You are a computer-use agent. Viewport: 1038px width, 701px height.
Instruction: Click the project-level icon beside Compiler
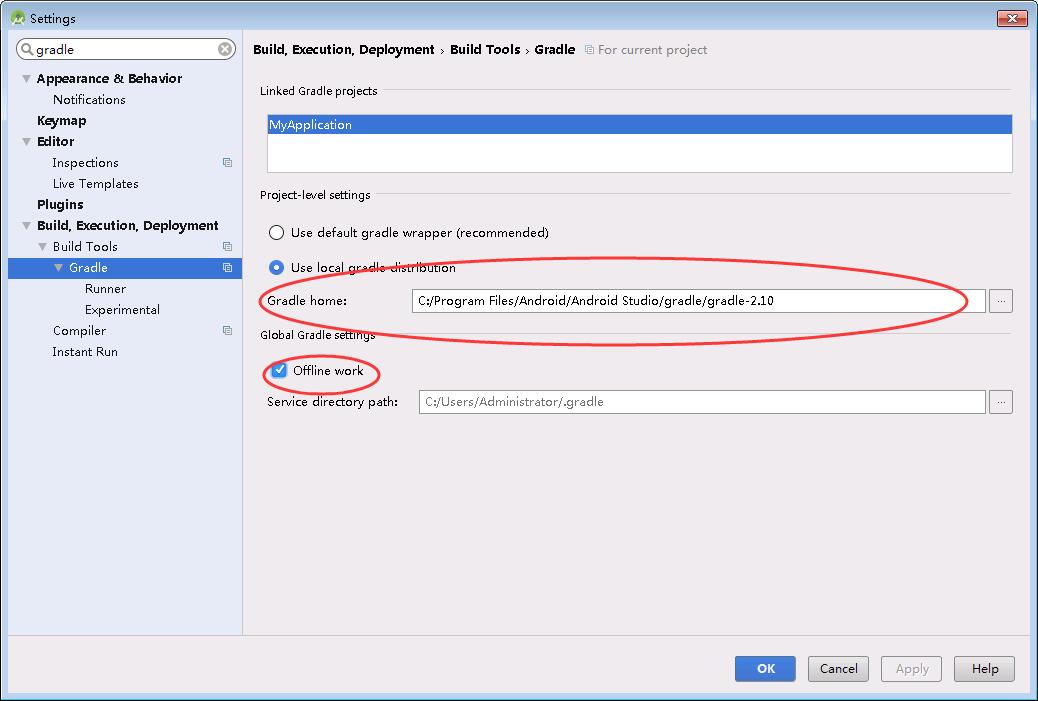tap(227, 331)
